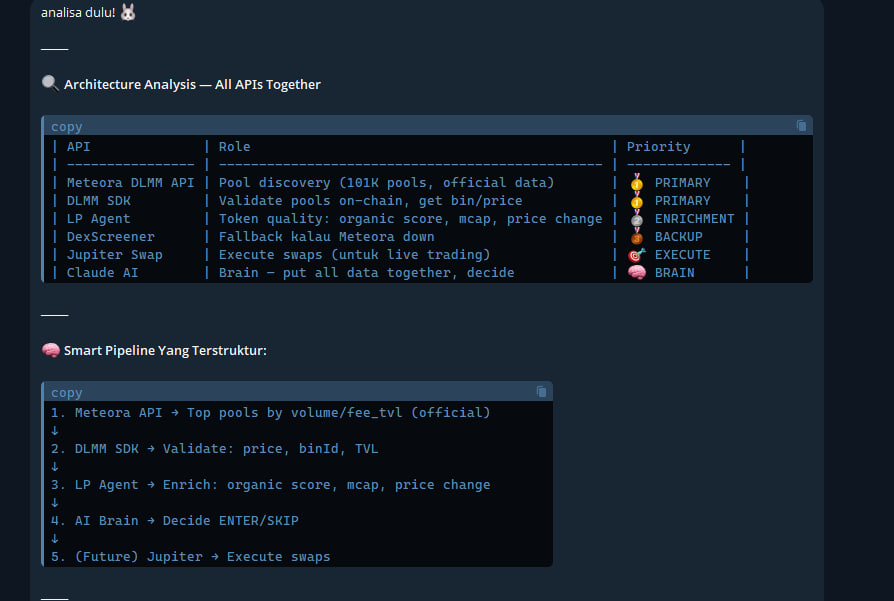Copy the Smart Pipeline code block

541,392
